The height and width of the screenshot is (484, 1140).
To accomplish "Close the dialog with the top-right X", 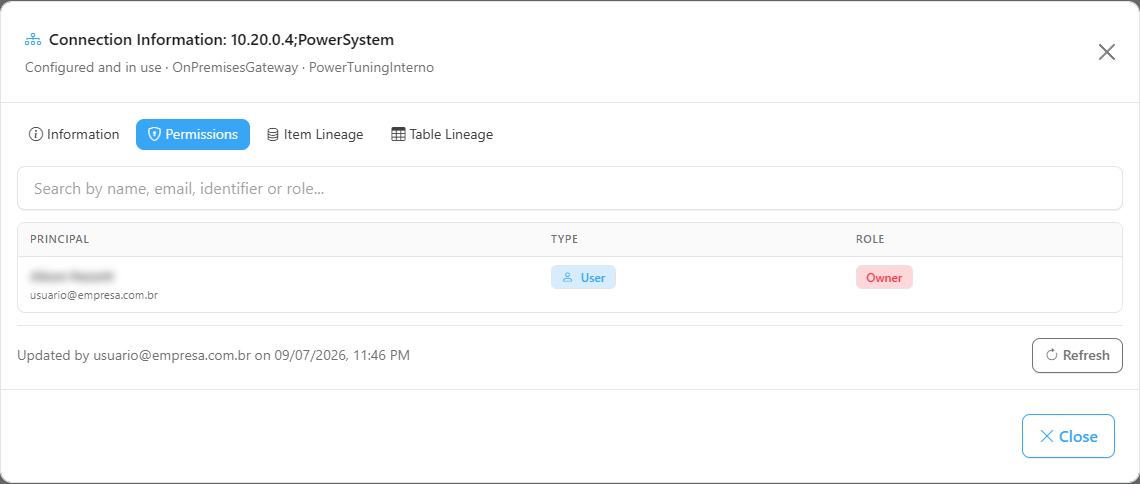I will tap(1107, 52).
